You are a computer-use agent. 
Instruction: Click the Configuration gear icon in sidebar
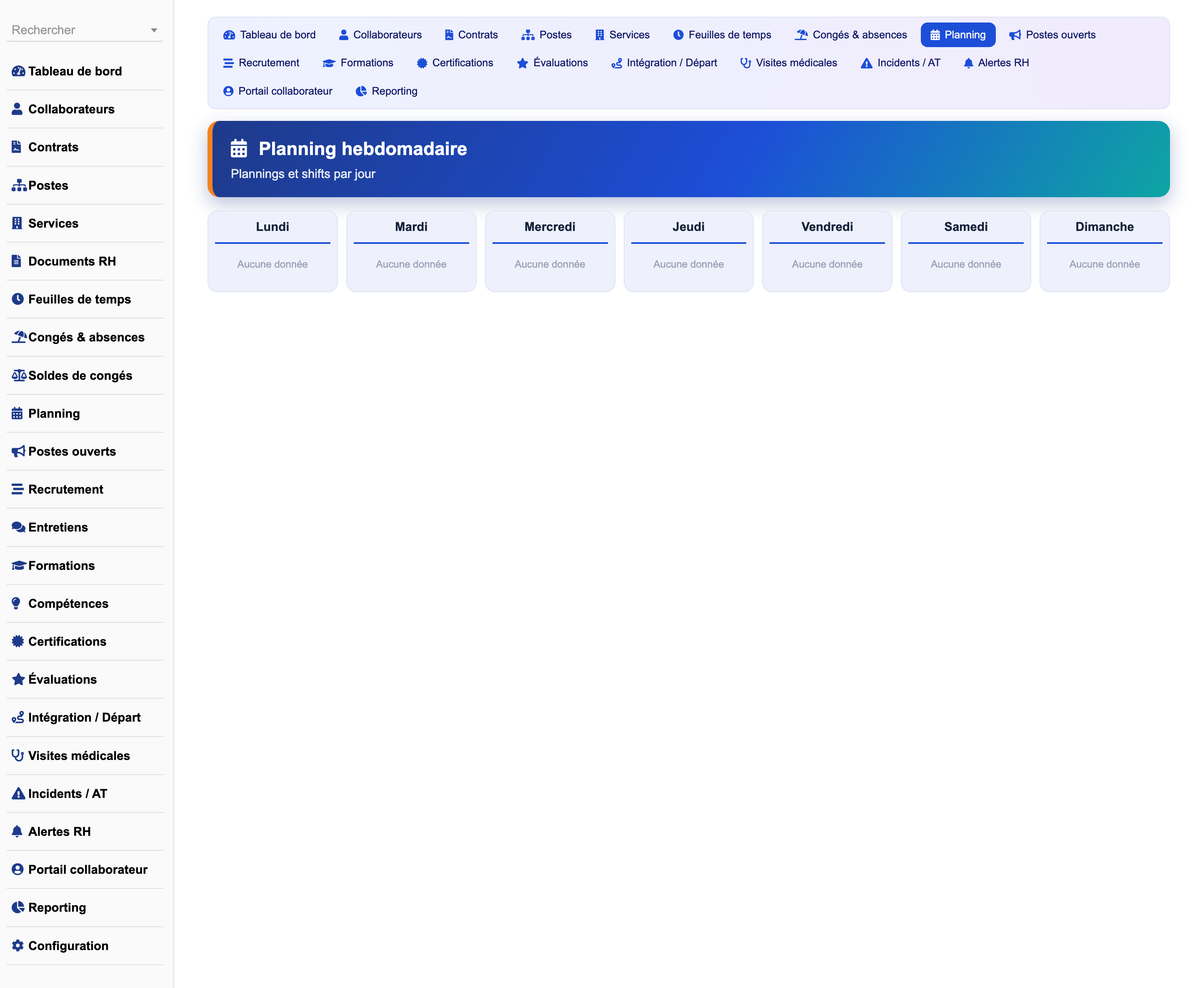click(x=17, y=945)
